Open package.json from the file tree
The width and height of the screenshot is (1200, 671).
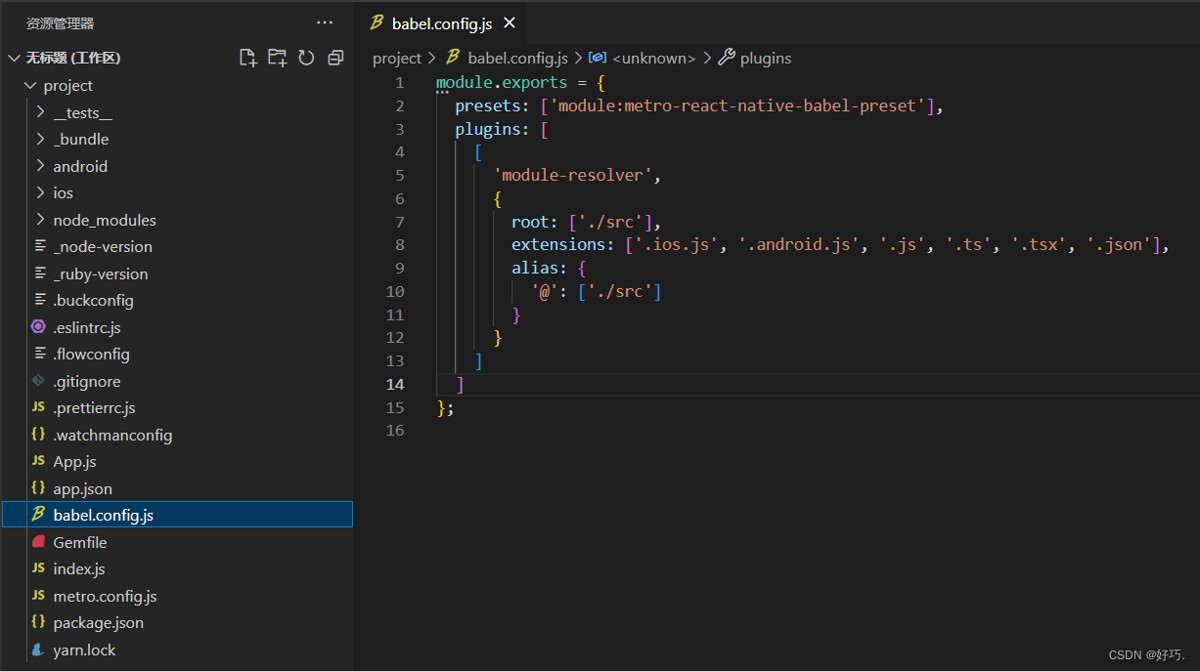98,623
